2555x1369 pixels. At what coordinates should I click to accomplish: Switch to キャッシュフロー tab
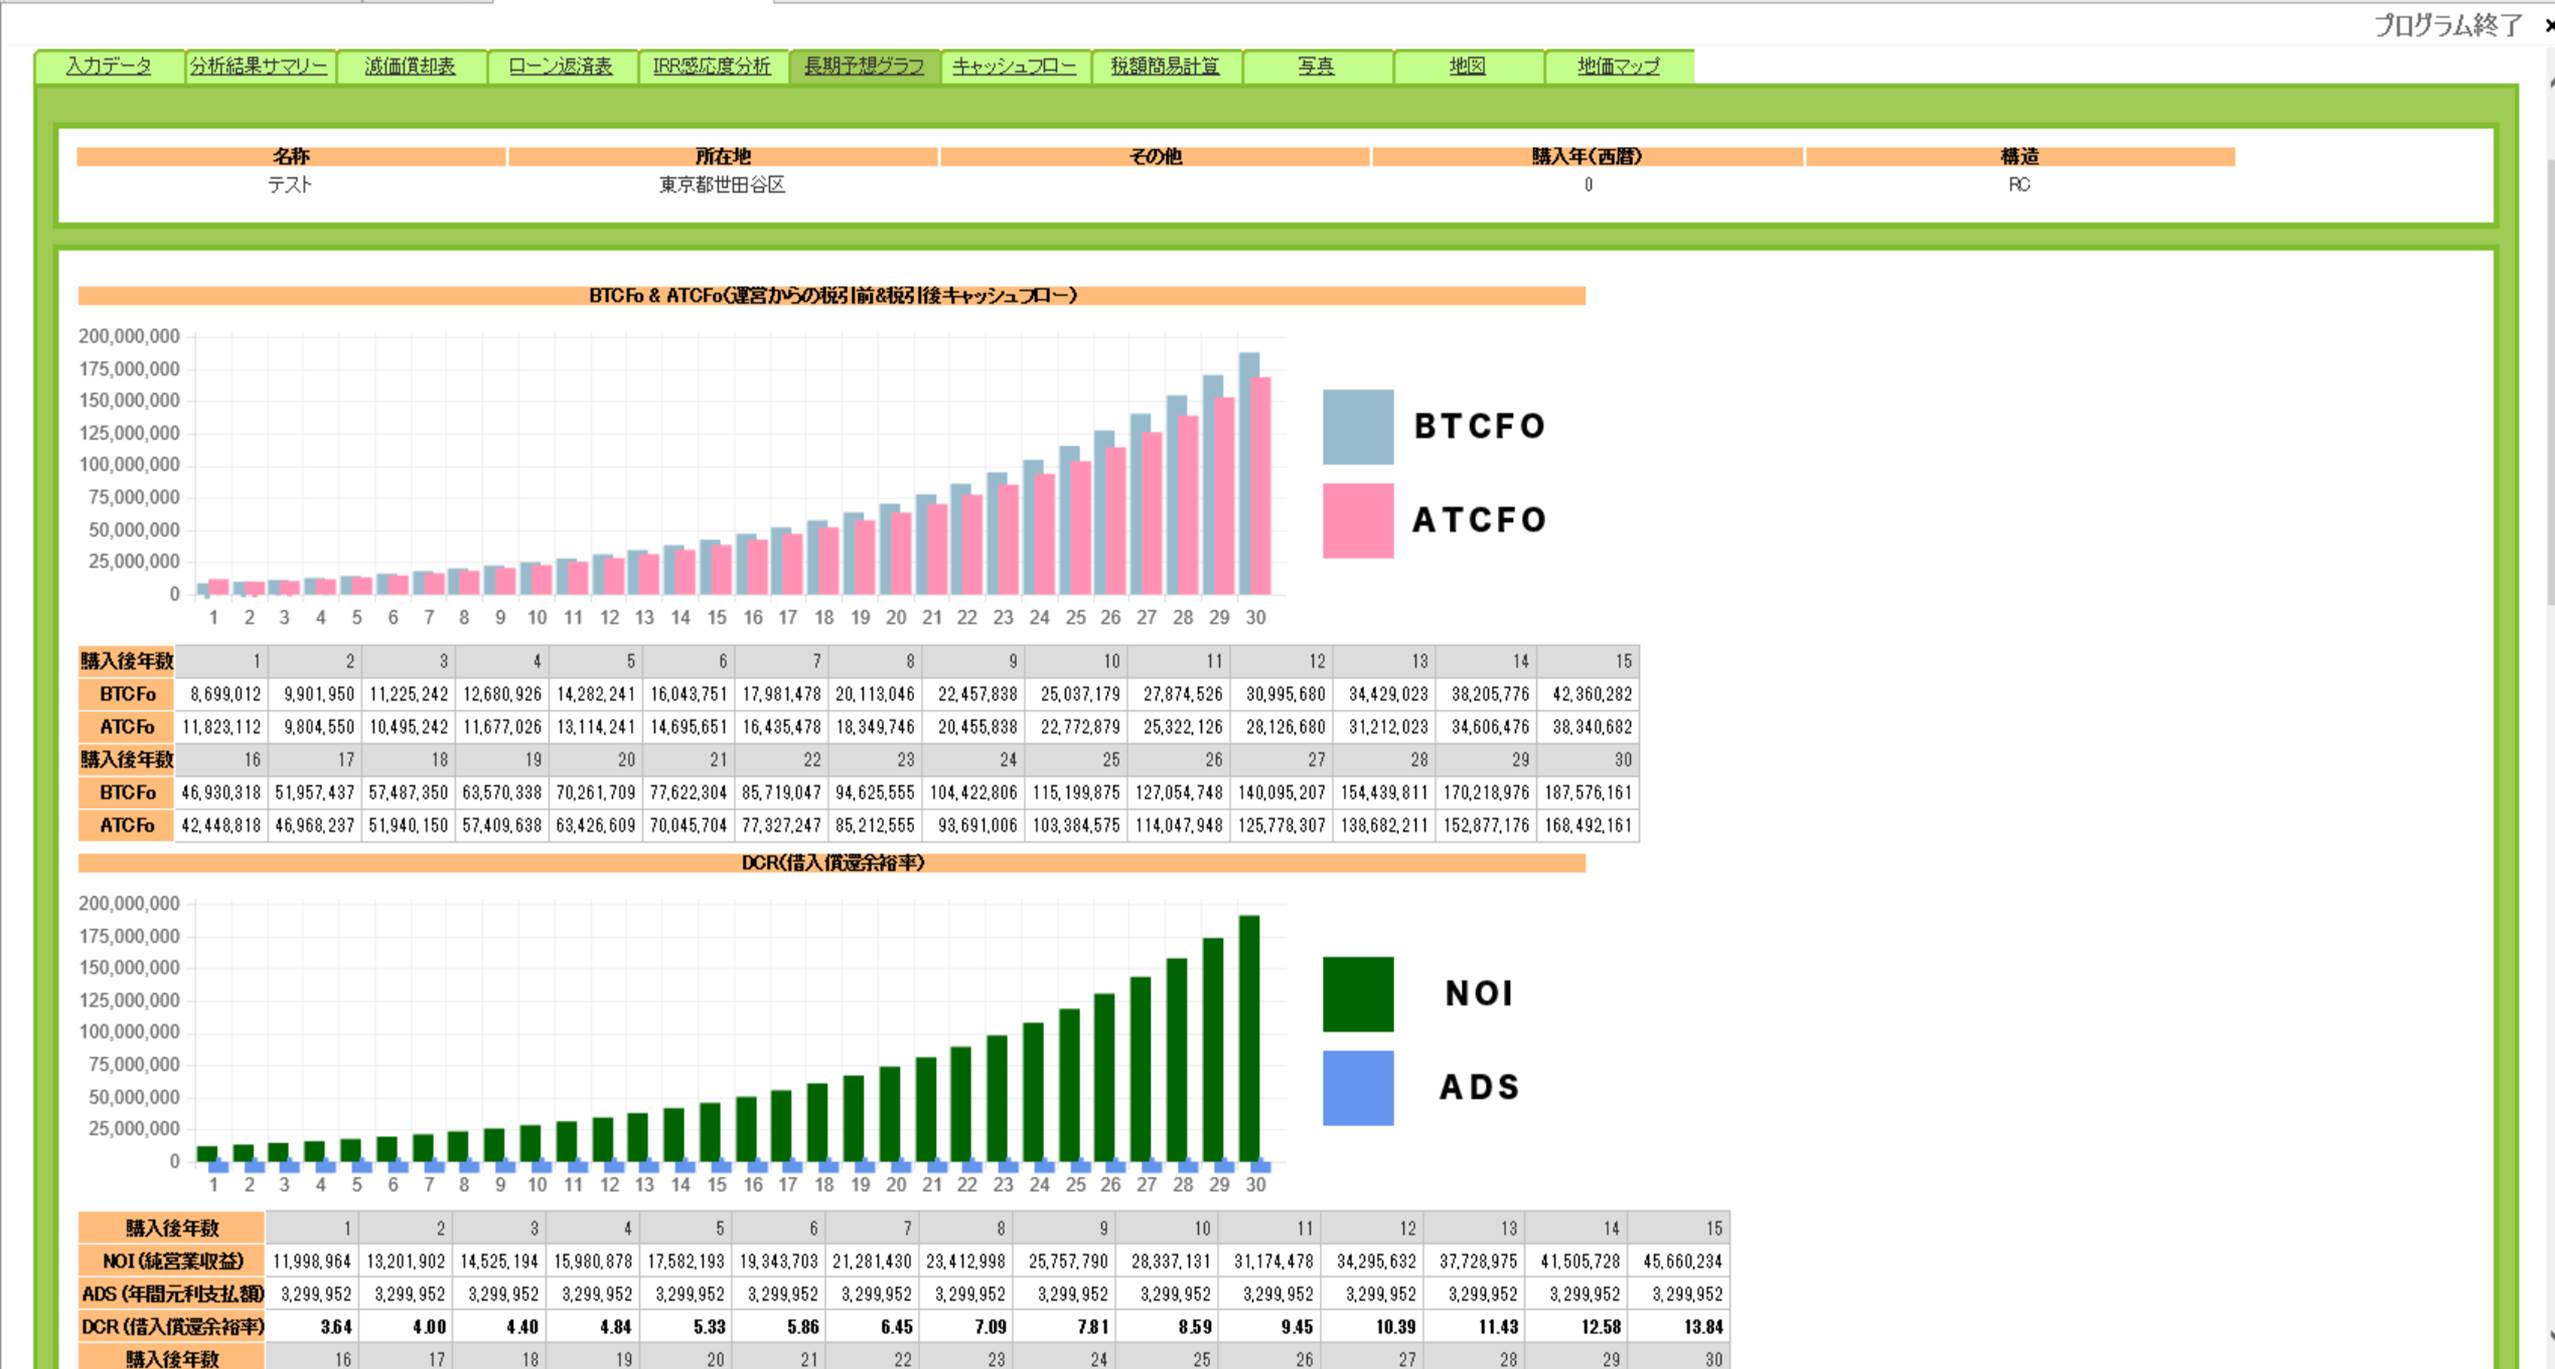tap(1014, 66)
